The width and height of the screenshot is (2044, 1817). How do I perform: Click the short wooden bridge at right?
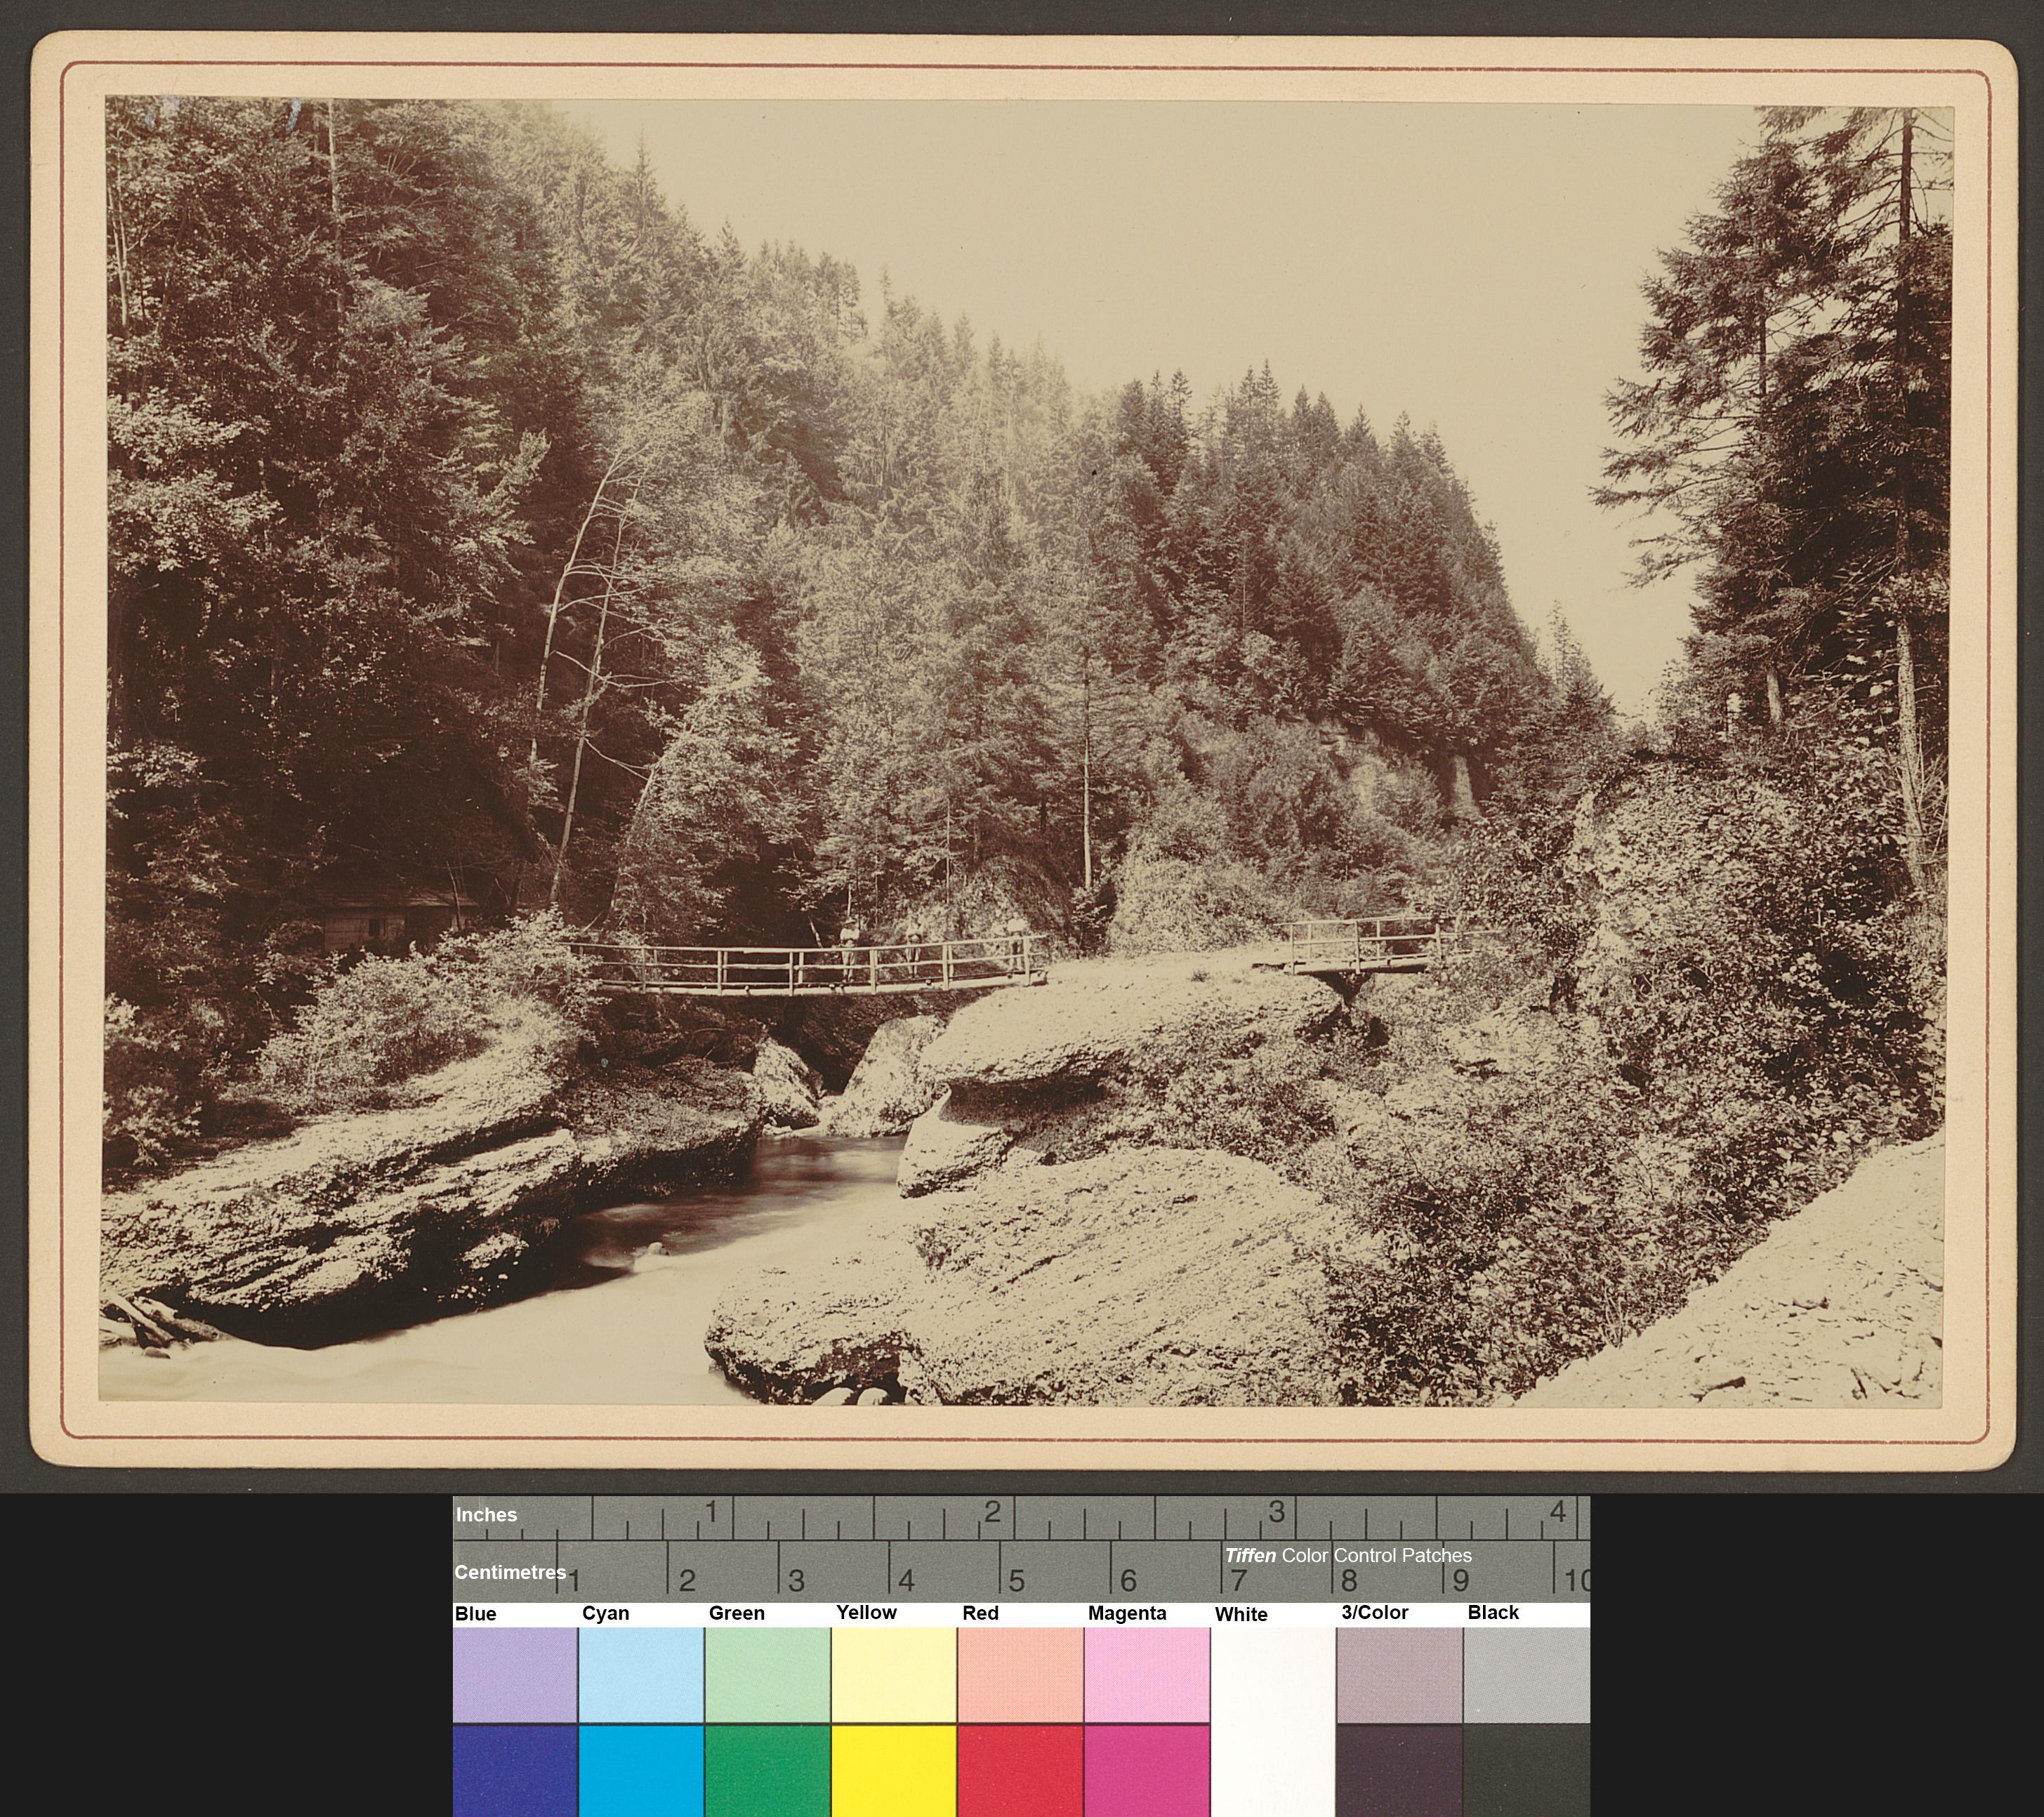tap(1365, 947)
